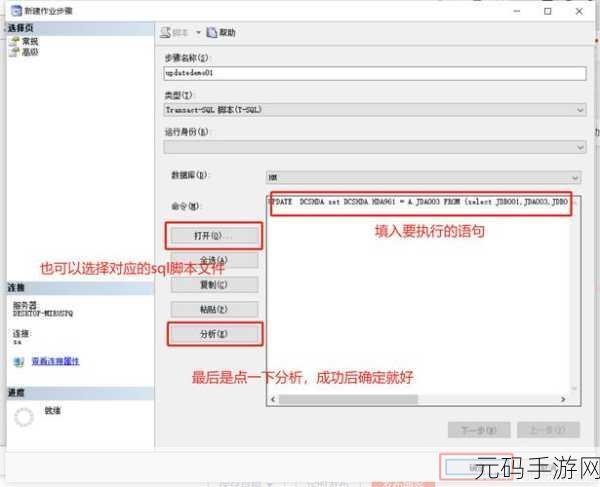This screenshot has height=487, width=600.
Task: Click the 步骤名称 input field
Action: [375, 73]
